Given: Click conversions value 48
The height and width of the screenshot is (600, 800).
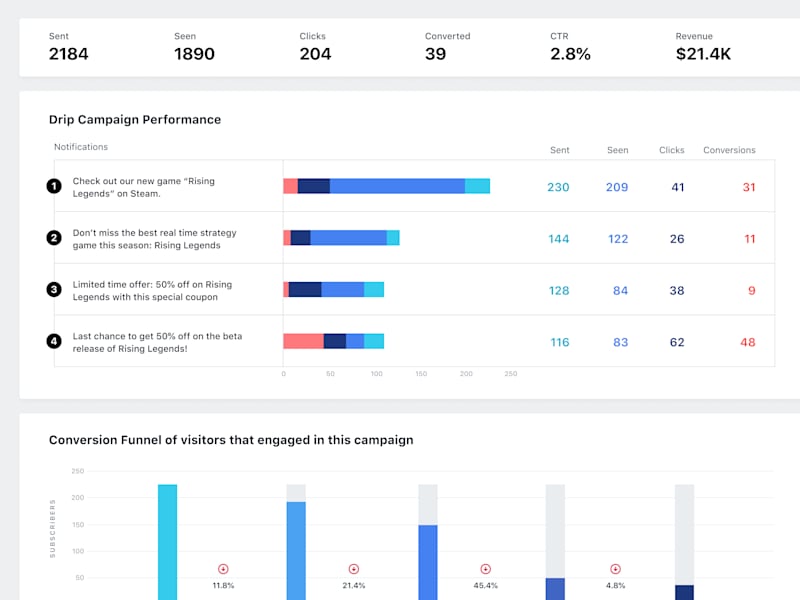Looking at the screenshot, I should (748, 342).
